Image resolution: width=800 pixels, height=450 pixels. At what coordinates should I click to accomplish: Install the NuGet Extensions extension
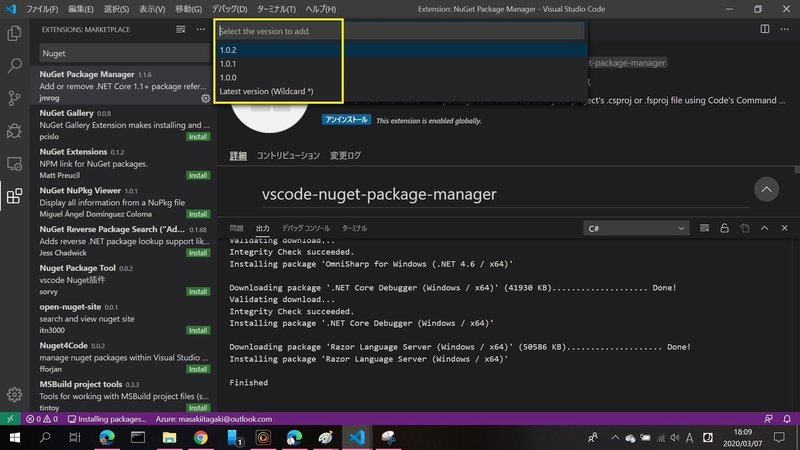coord(198,176)
